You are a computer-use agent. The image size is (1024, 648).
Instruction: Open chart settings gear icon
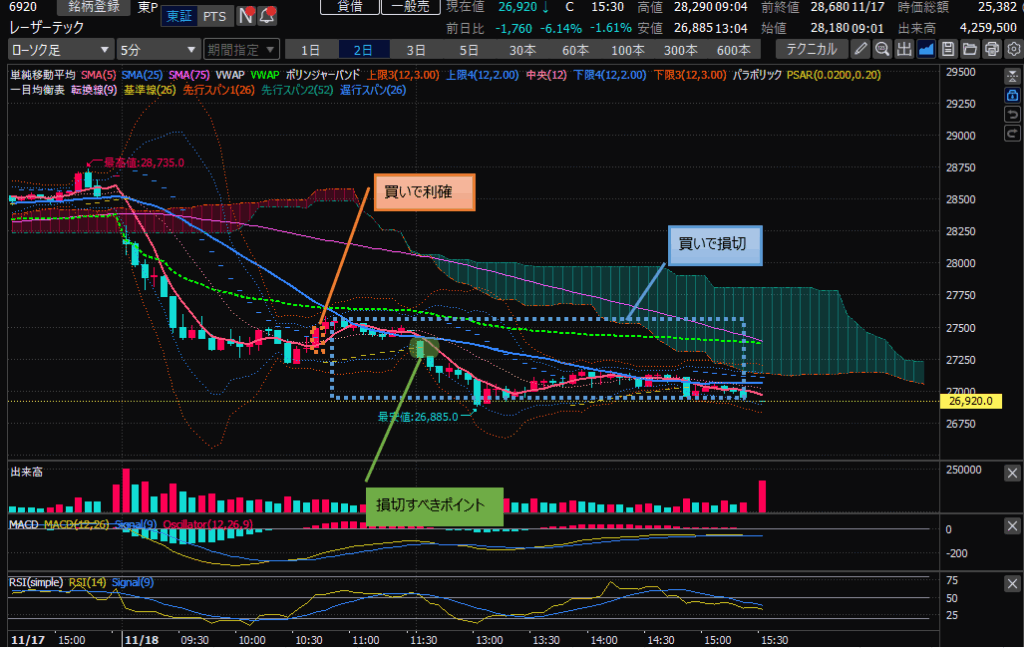point(1013,48)
